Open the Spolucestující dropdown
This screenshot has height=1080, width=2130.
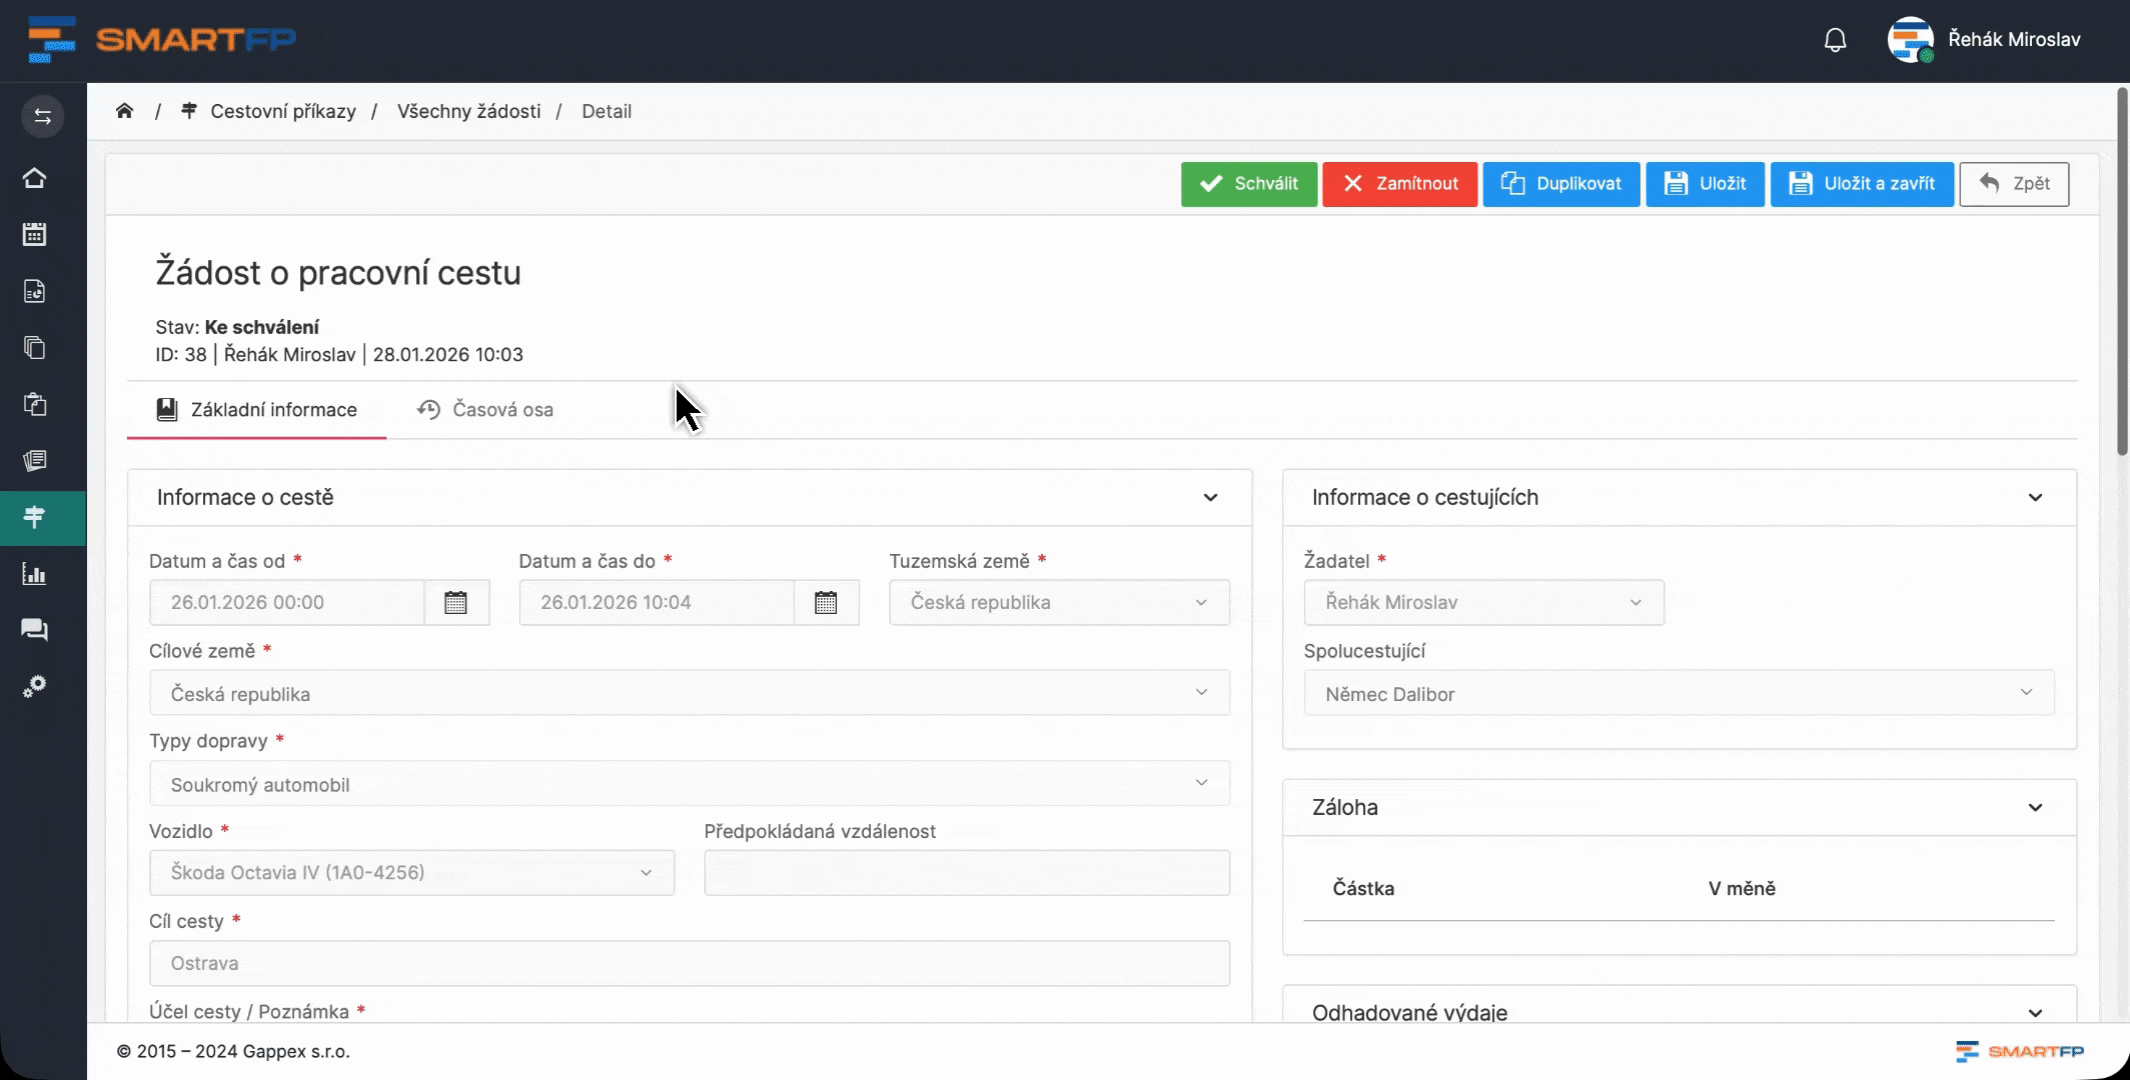pyautogui.click(x=1678, y=693)
